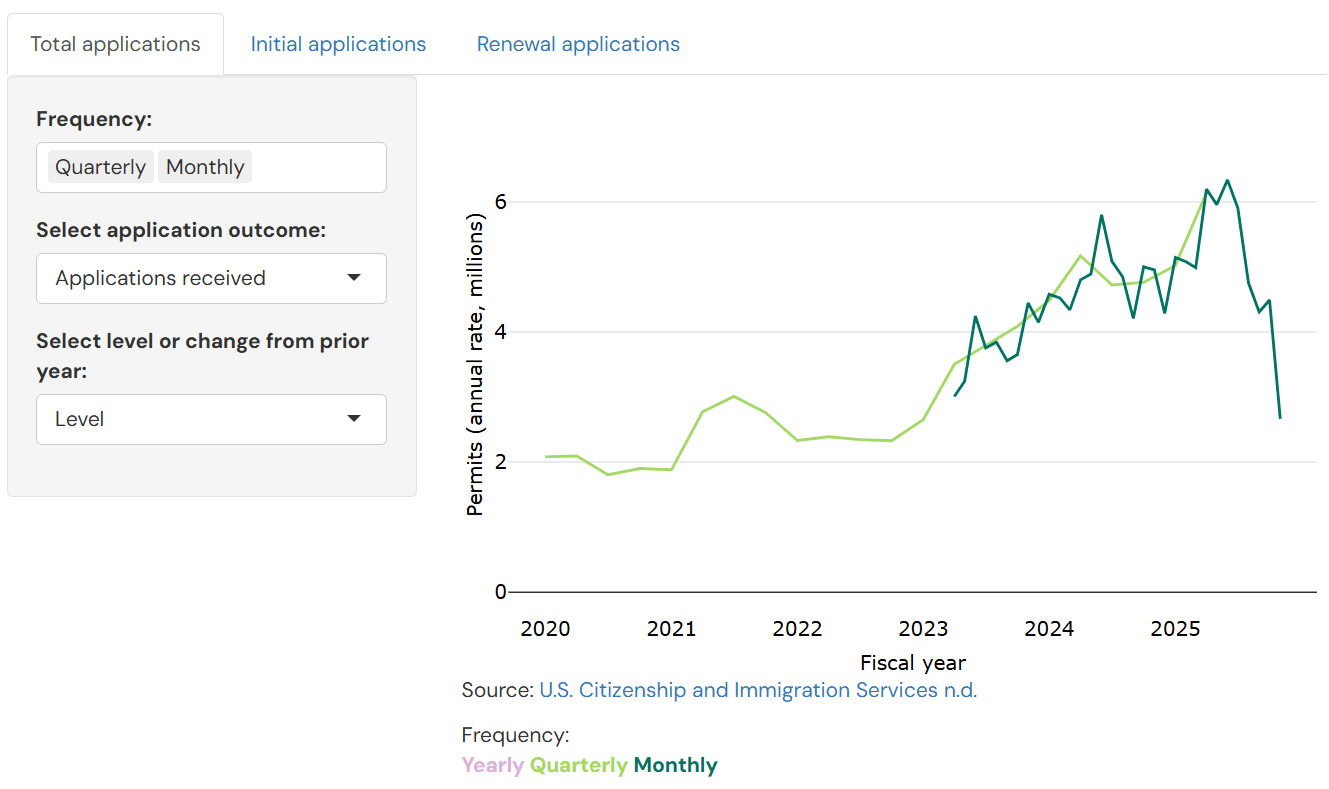The image size is (1329, 789).
Task: Click the Frequency: section label
Action: pos(93,118)
